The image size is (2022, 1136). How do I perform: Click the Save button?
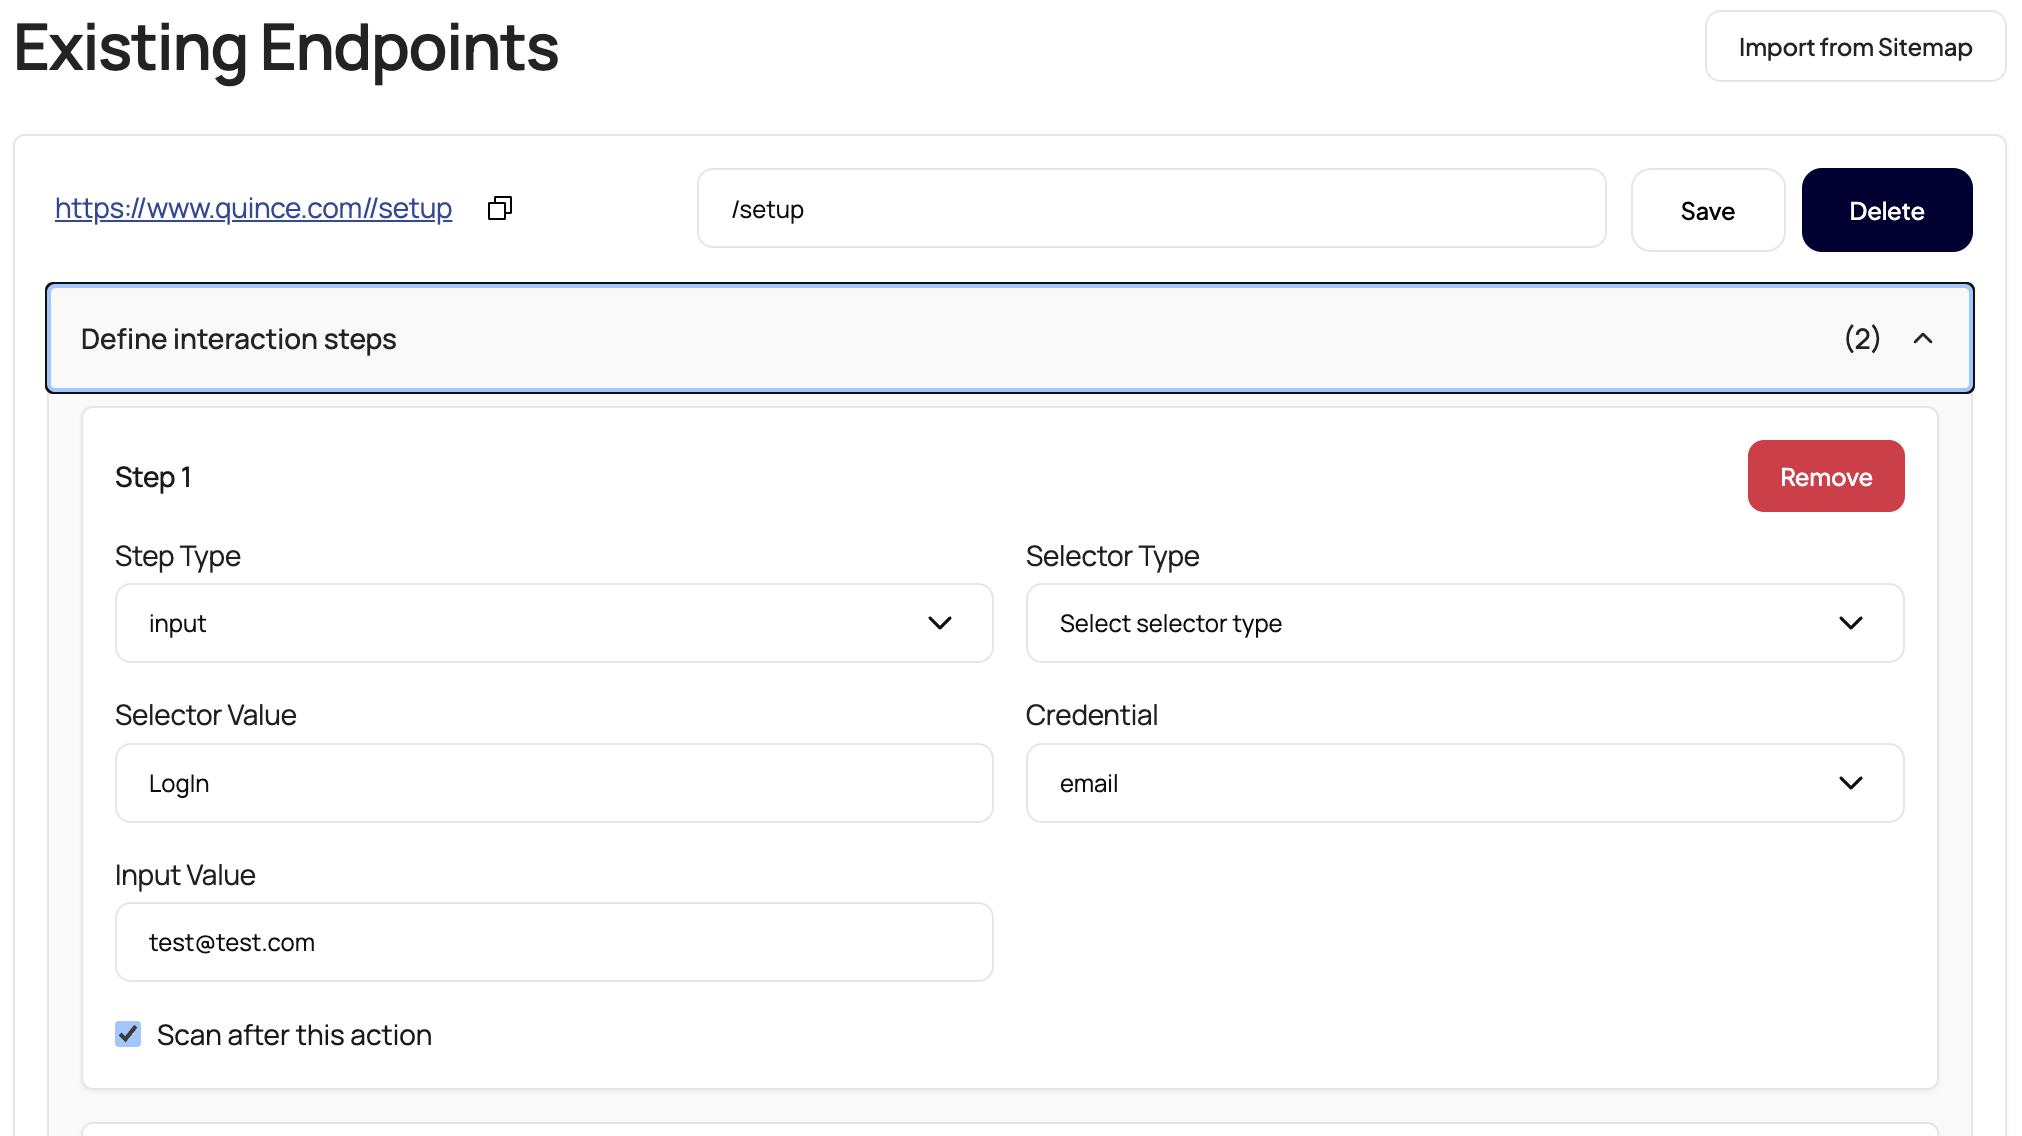pos(1707,211)
